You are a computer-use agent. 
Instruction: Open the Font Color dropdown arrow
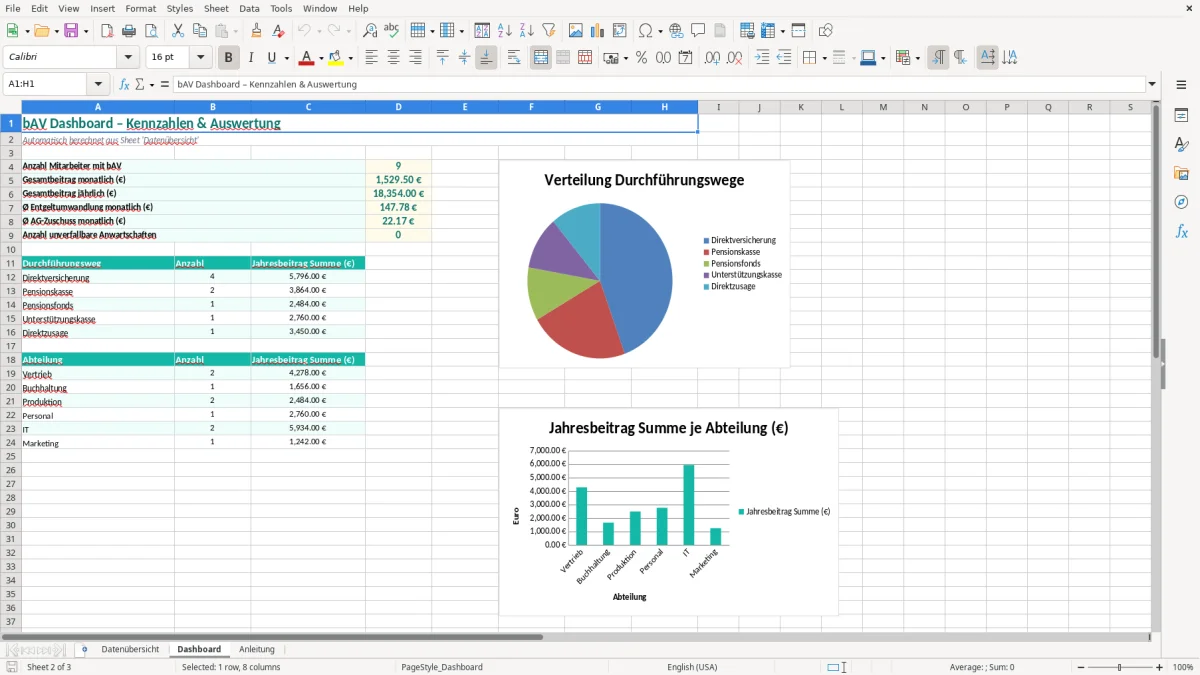(321, 58)
